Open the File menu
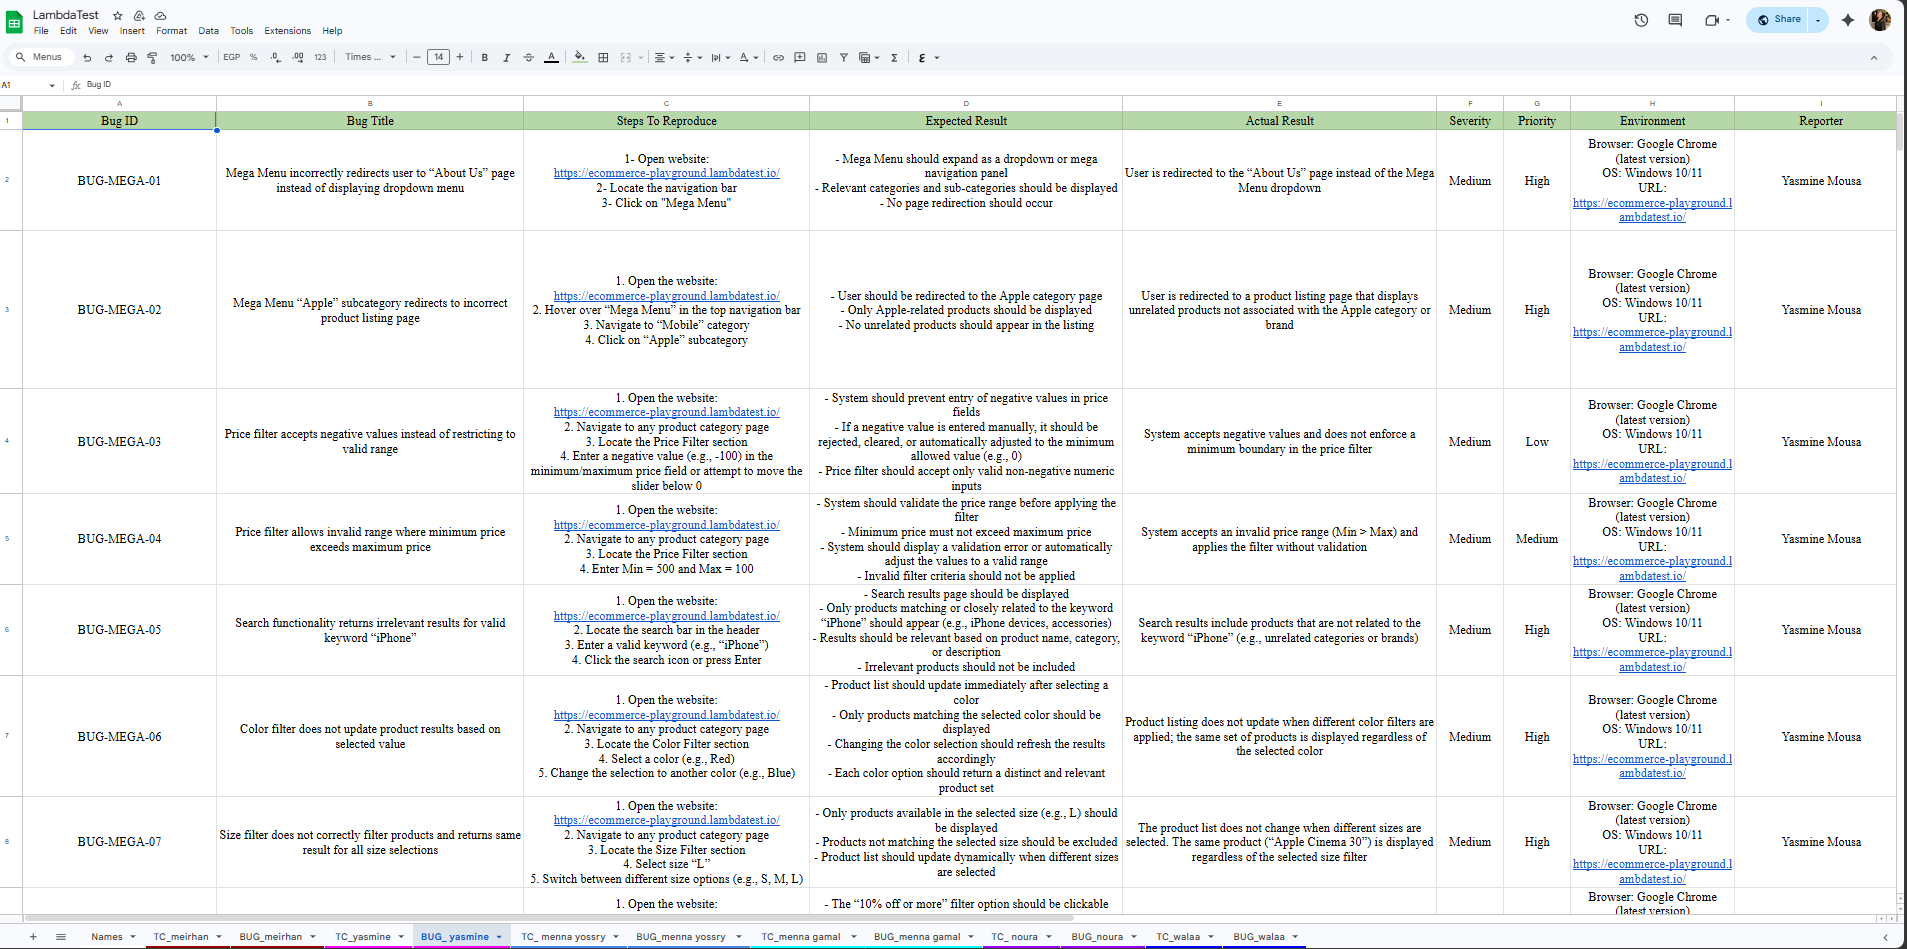 (x=41, y=31)
